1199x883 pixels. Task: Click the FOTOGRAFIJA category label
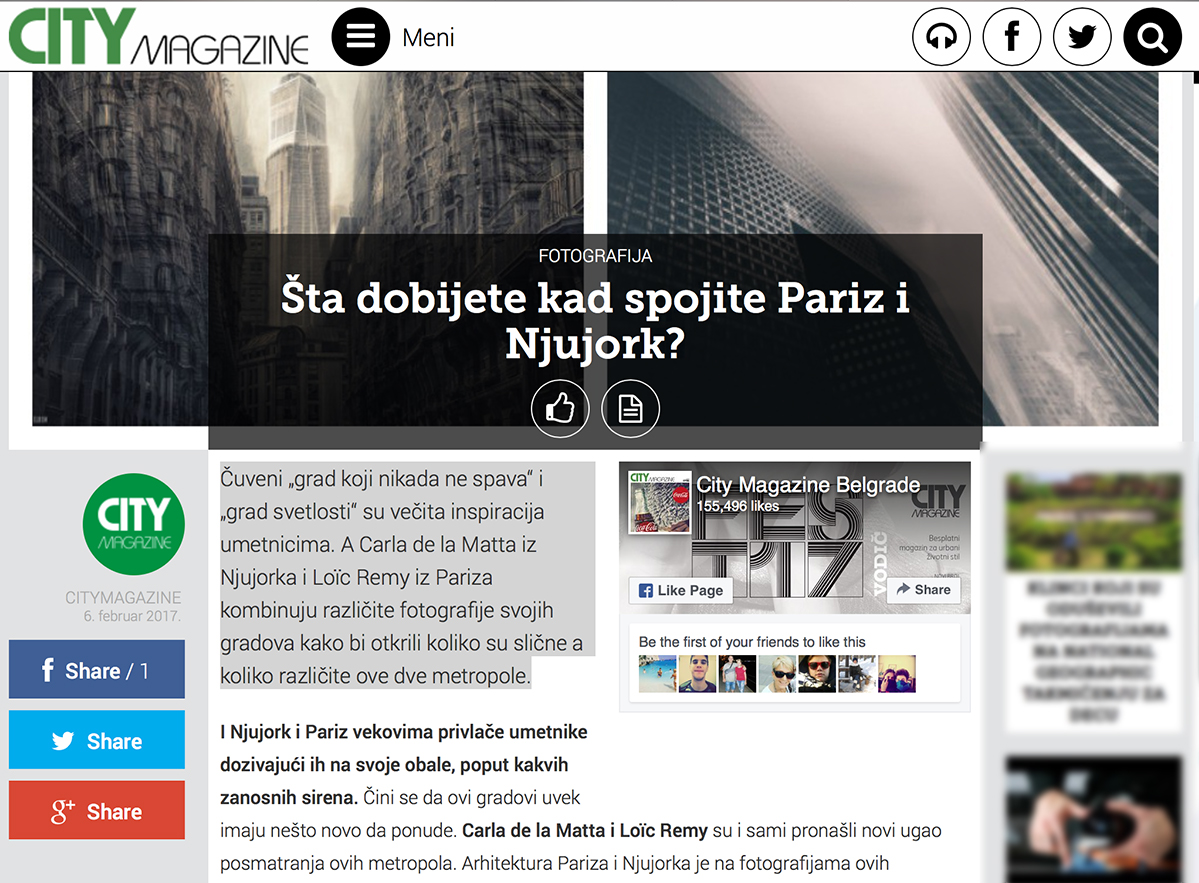[595, 256]
